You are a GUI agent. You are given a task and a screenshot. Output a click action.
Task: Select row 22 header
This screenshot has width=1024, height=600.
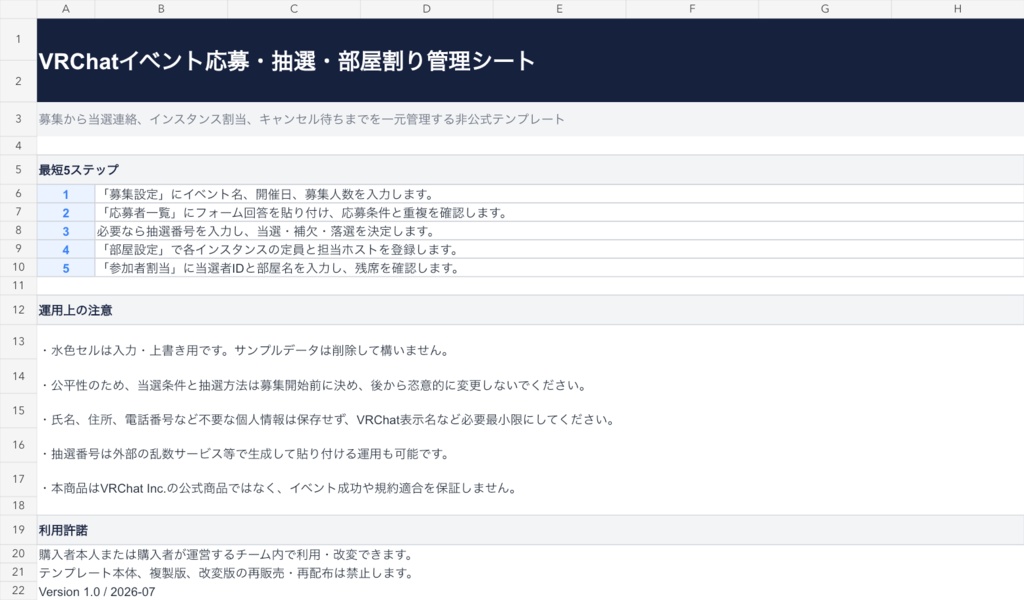click(x=18, y=590)
